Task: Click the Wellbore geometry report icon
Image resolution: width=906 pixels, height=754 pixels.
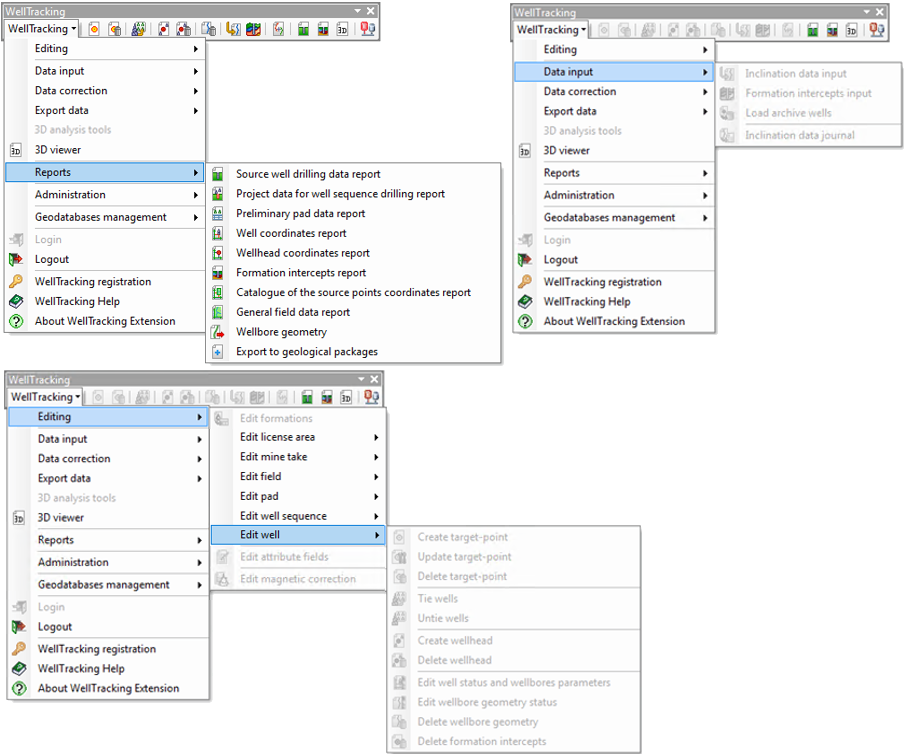Action: [217, 332]
